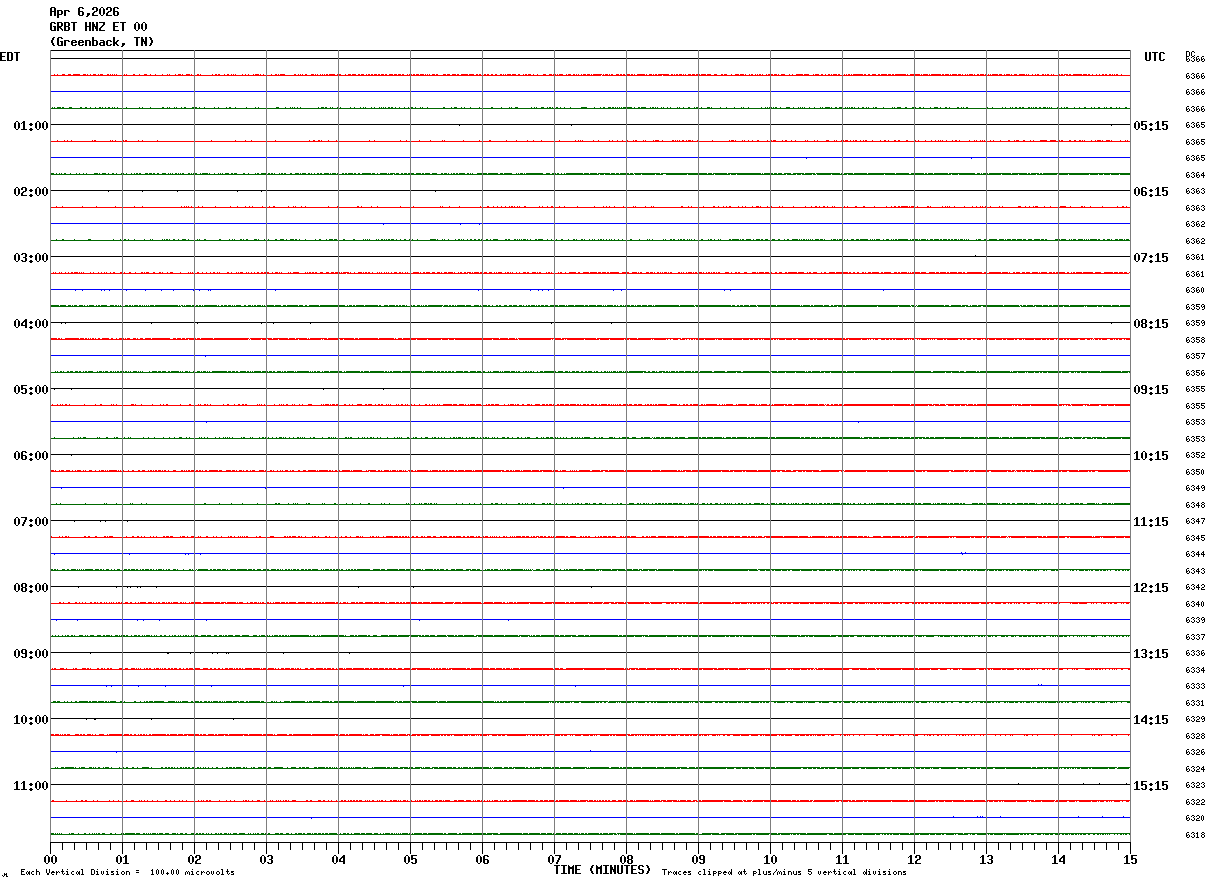1210x886 pixels.
Task: Select minute tick label '10' on time axis
Action: (770, 859)
